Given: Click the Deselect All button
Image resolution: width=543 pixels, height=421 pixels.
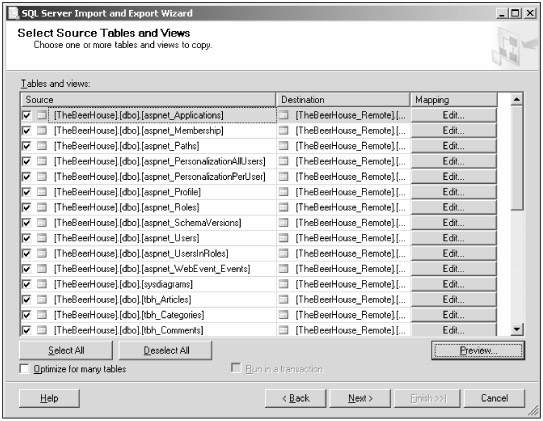Looking at the screenshot, I should (x=166, y=350).
